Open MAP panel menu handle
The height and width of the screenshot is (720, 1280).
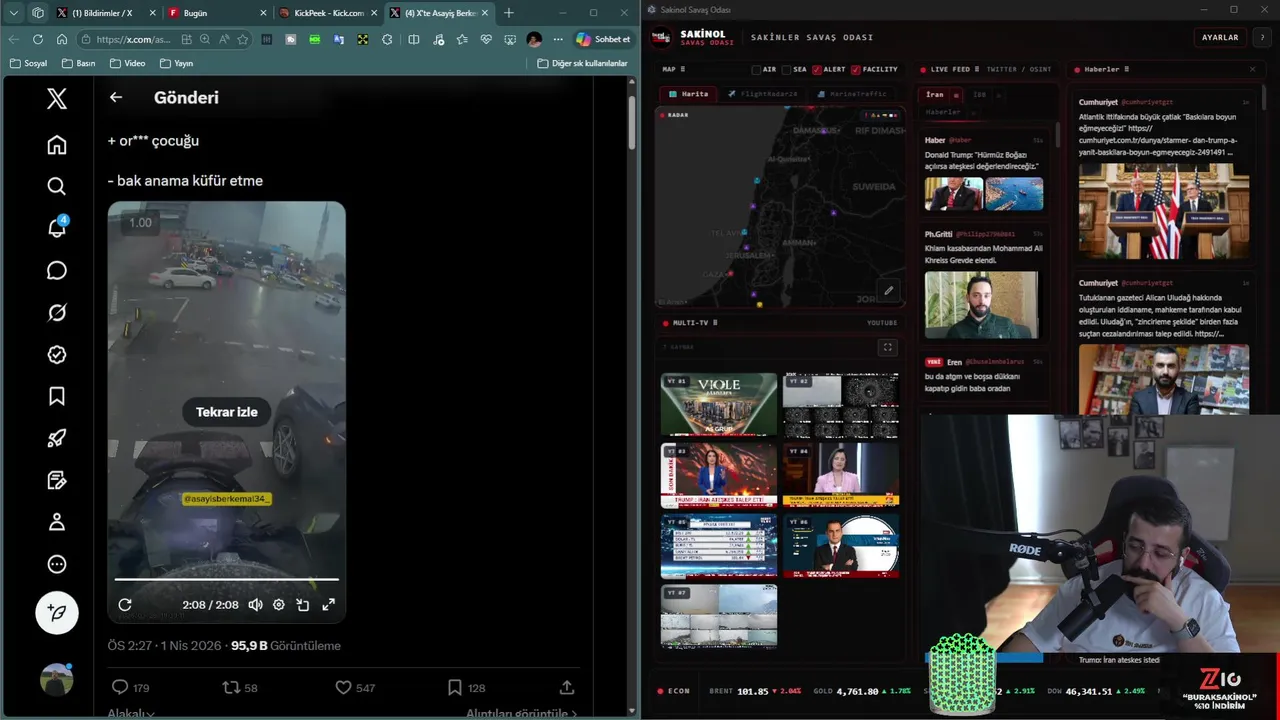[x=682, y=70]
